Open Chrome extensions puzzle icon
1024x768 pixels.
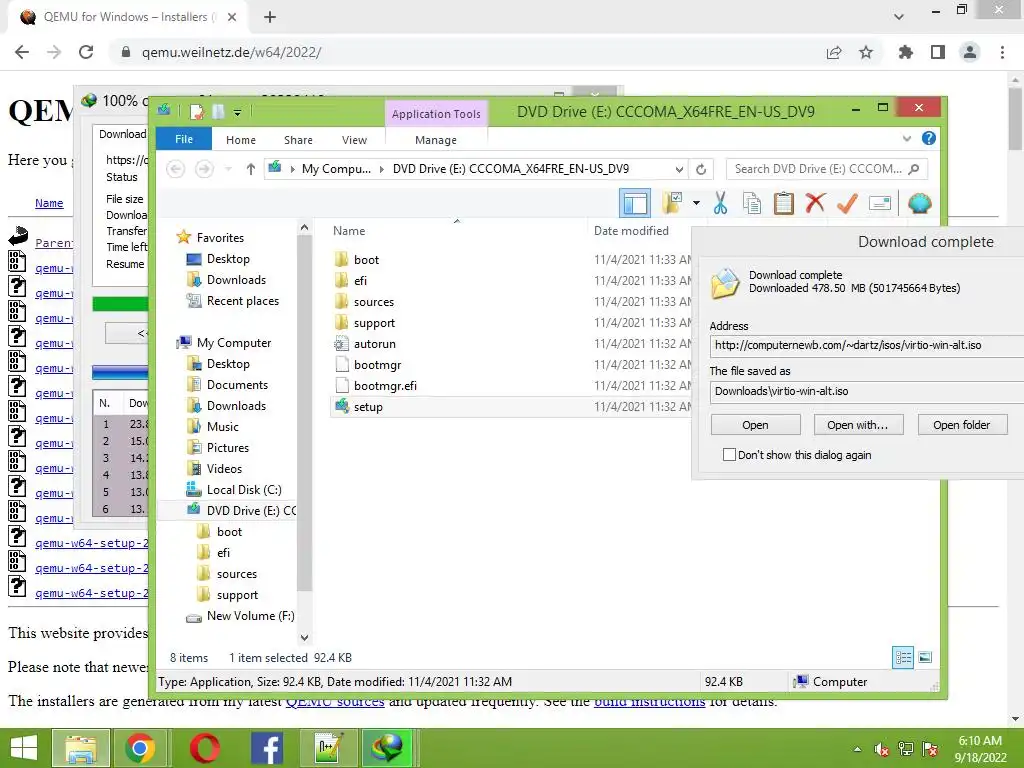(905, 52)
